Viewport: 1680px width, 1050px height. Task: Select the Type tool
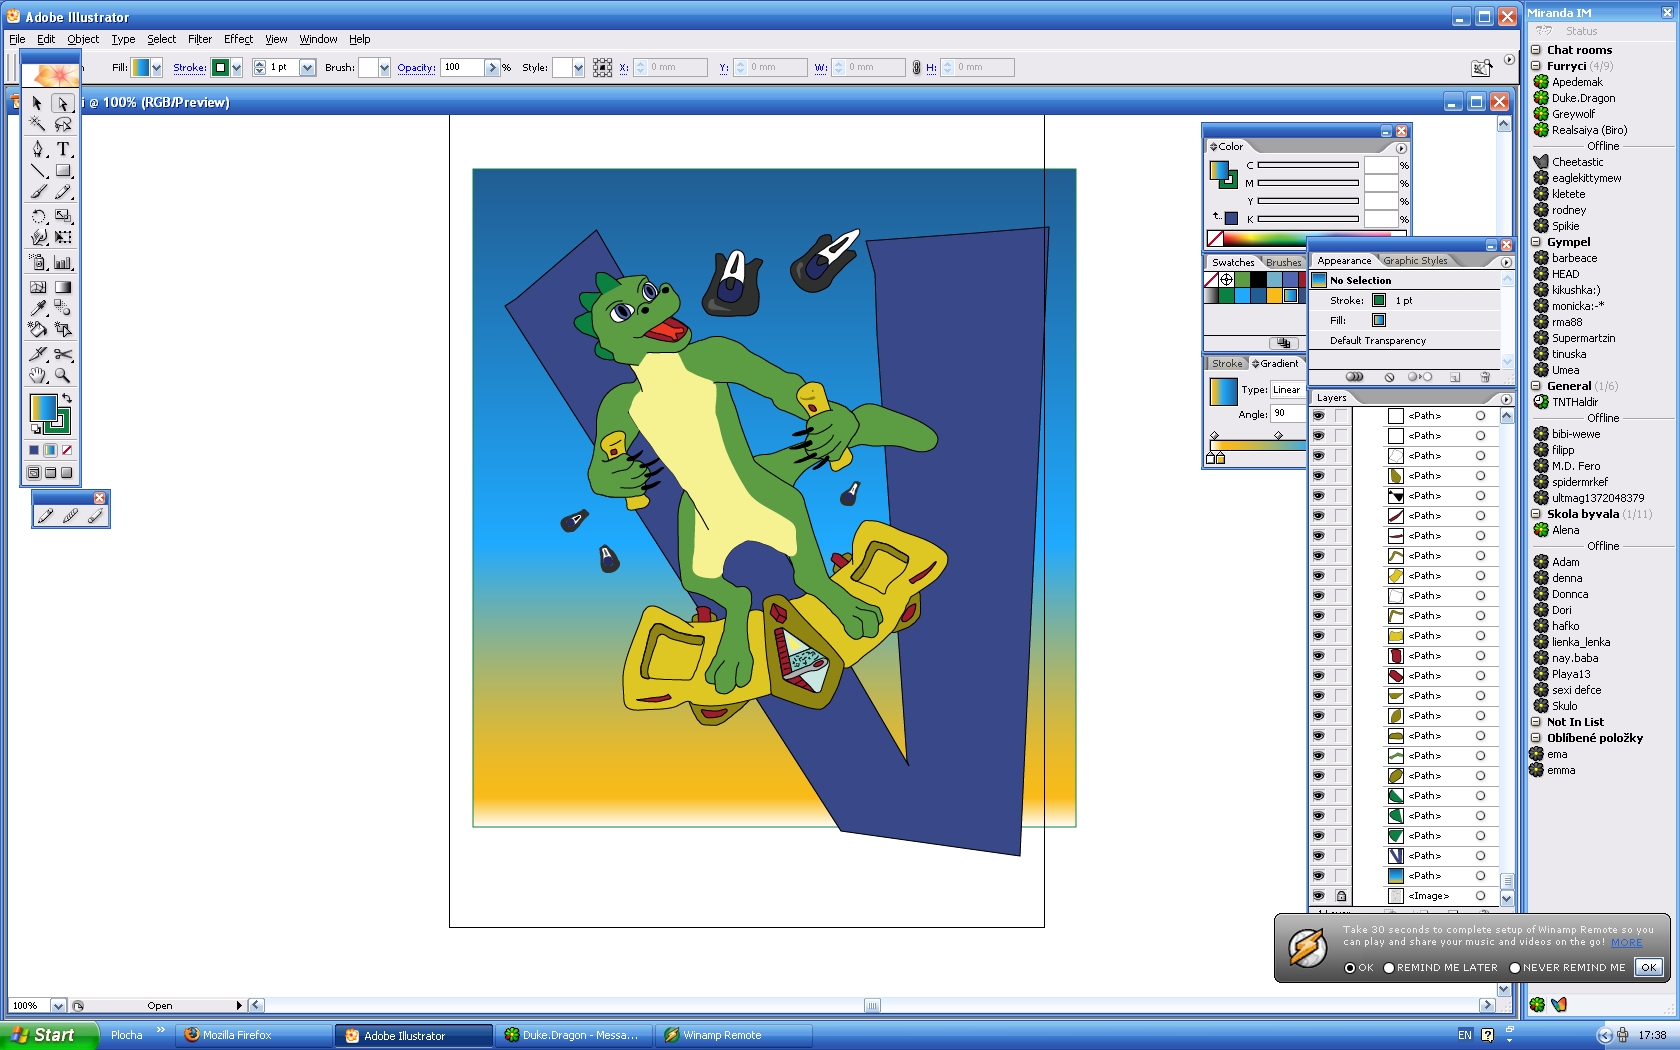click(x=63, y=149)
